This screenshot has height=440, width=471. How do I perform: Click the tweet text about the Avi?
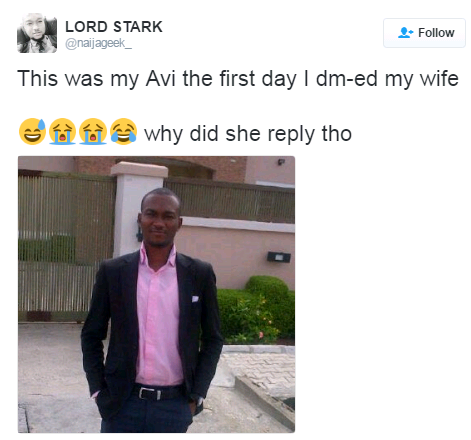(x=238, y=79)
